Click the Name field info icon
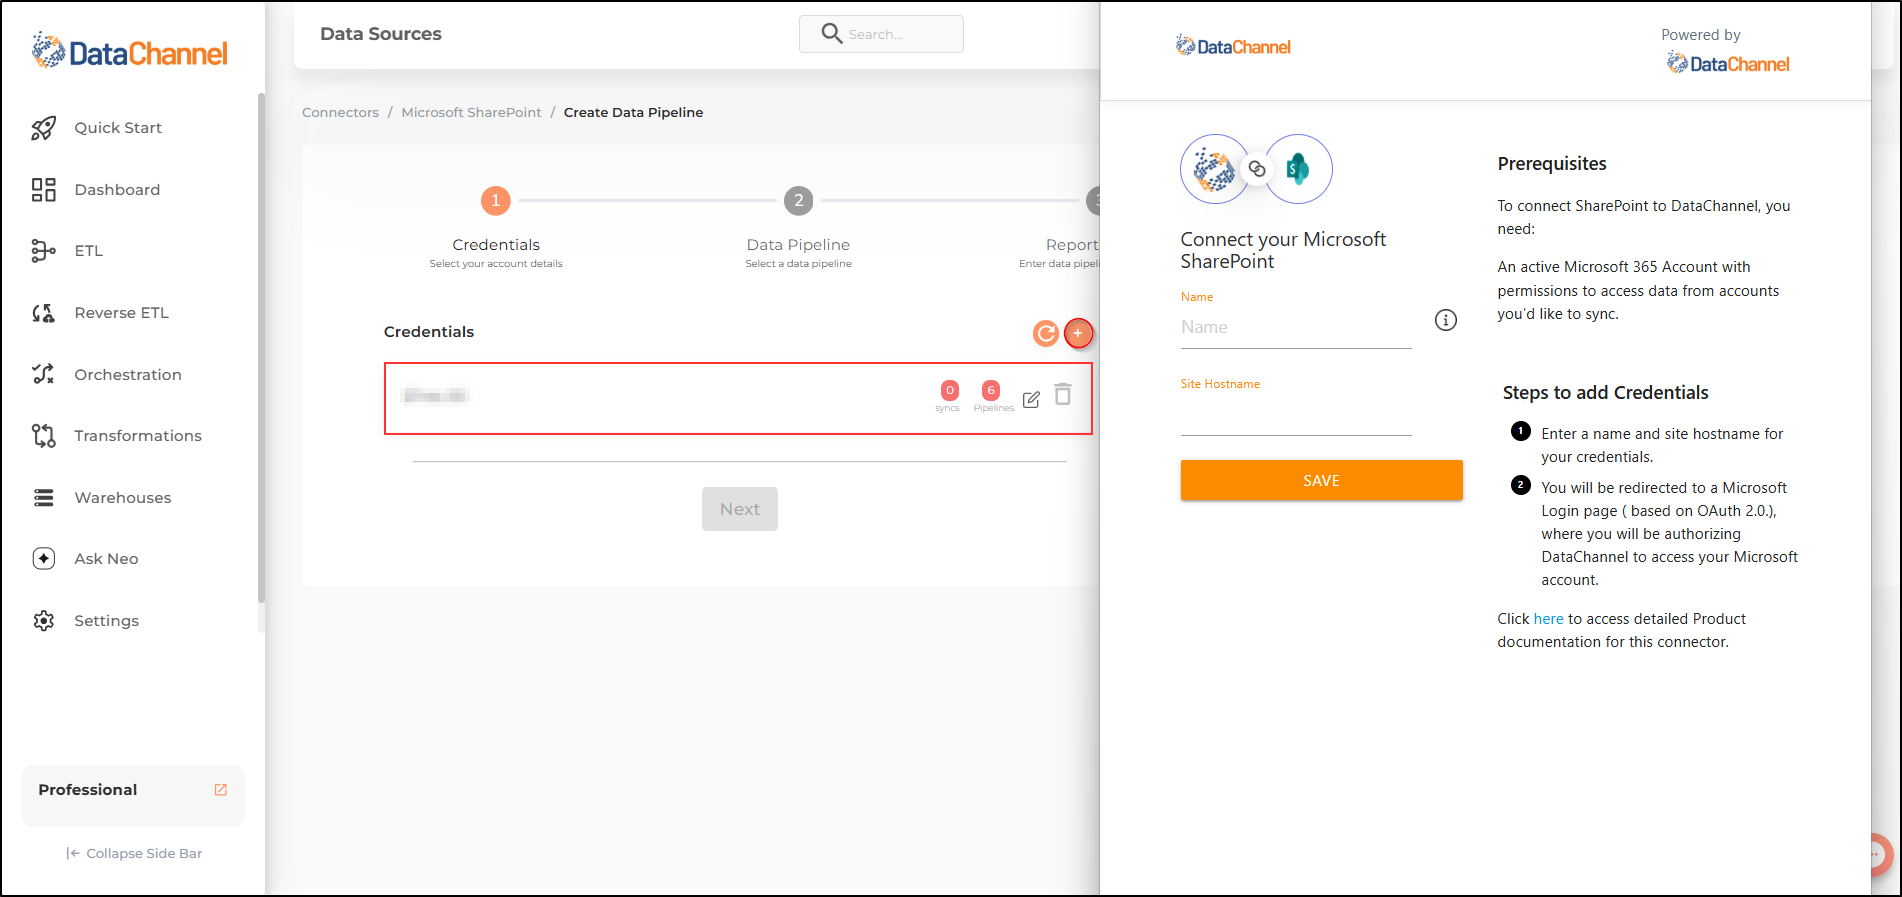Screen dimensions: 1902x897 pos(1446,320)
